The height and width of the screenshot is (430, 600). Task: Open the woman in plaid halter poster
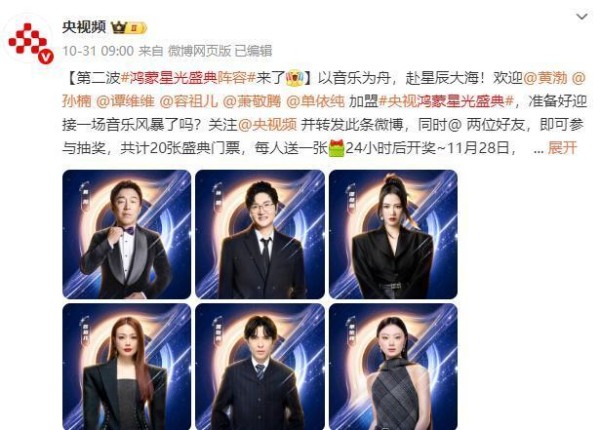click(393, 366)
